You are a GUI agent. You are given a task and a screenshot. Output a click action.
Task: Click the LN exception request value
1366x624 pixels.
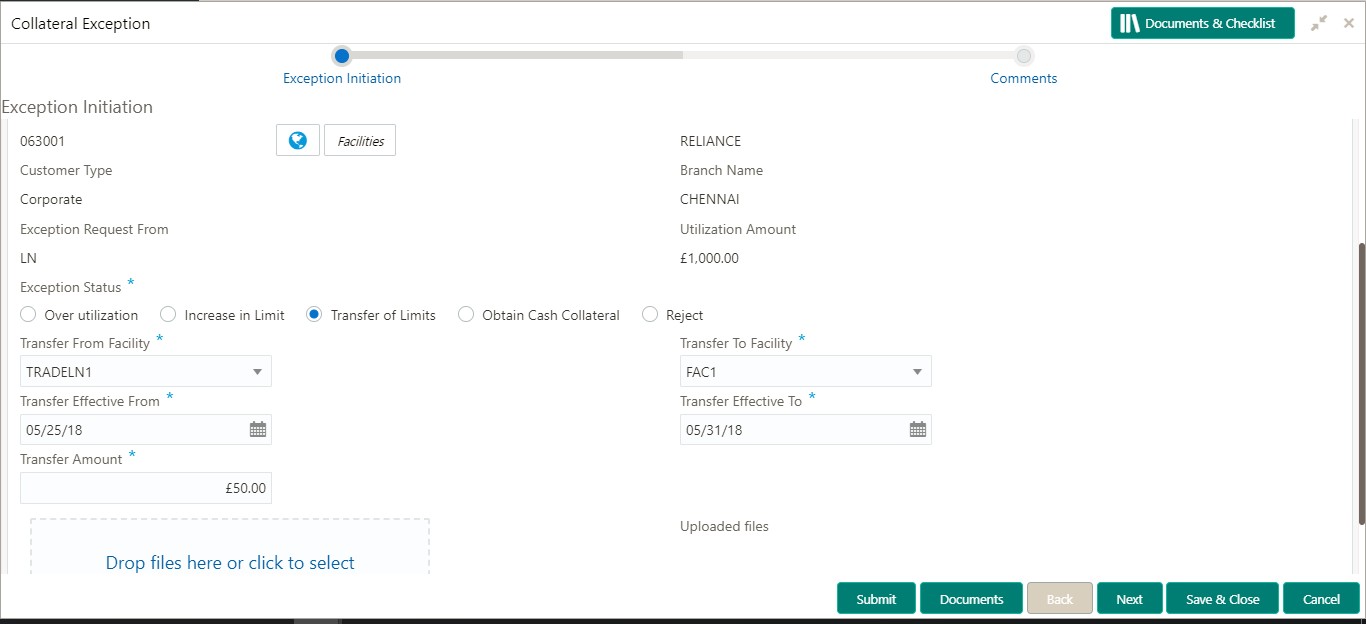click(x=28, y=258)
